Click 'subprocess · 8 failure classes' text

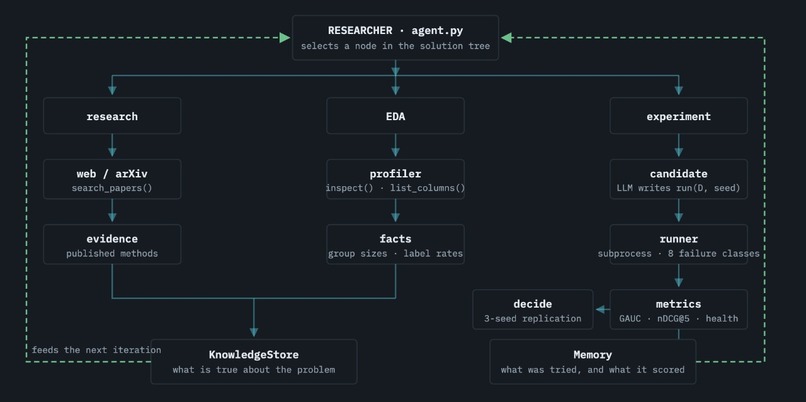pos(679,253)
